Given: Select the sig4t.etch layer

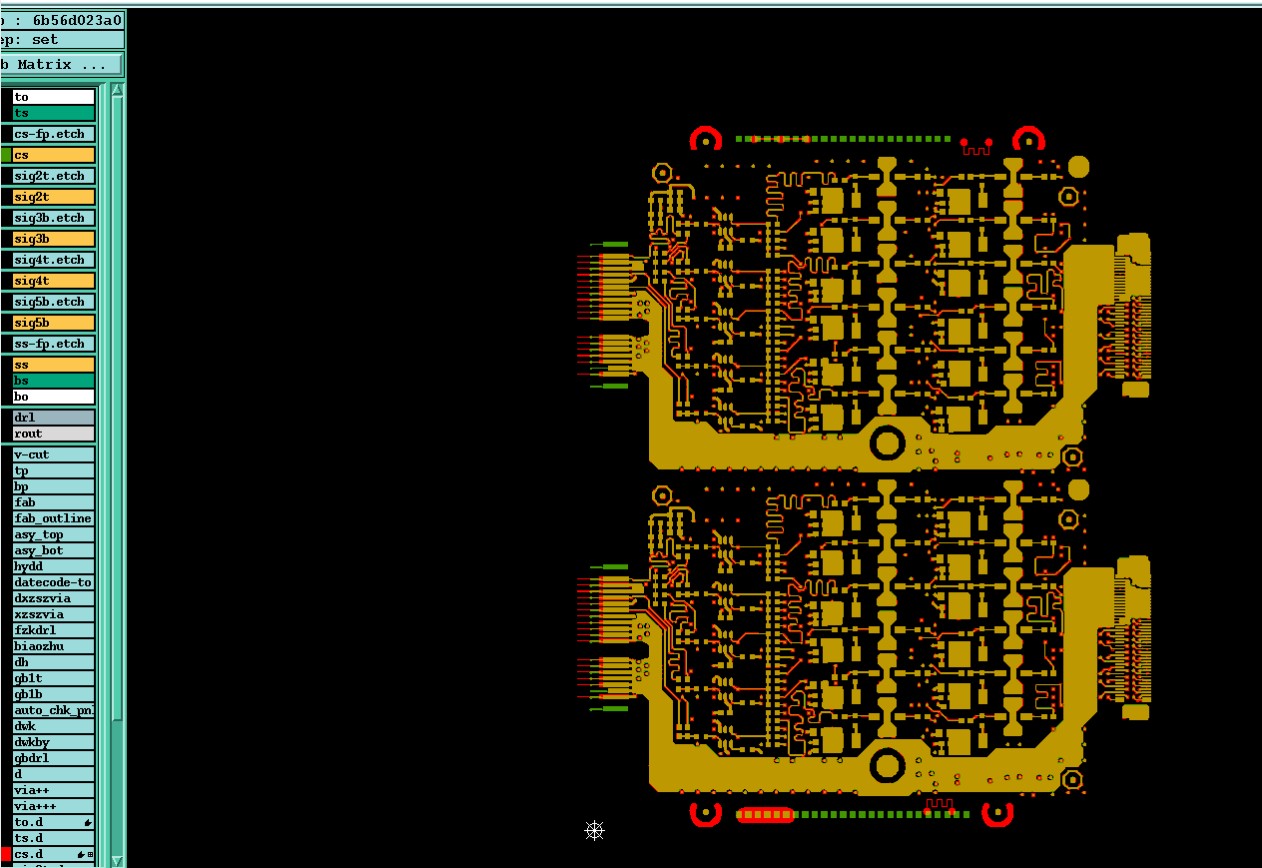Looking at the screenshot, I should tap(54, 260).
